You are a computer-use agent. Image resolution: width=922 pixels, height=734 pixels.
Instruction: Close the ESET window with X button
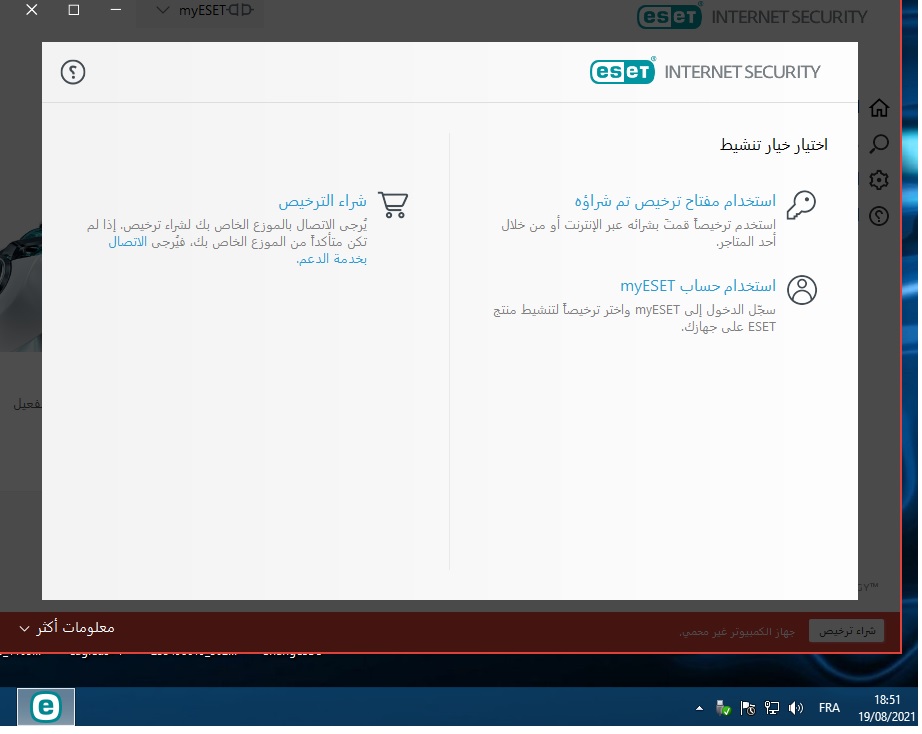coord(32,10)
